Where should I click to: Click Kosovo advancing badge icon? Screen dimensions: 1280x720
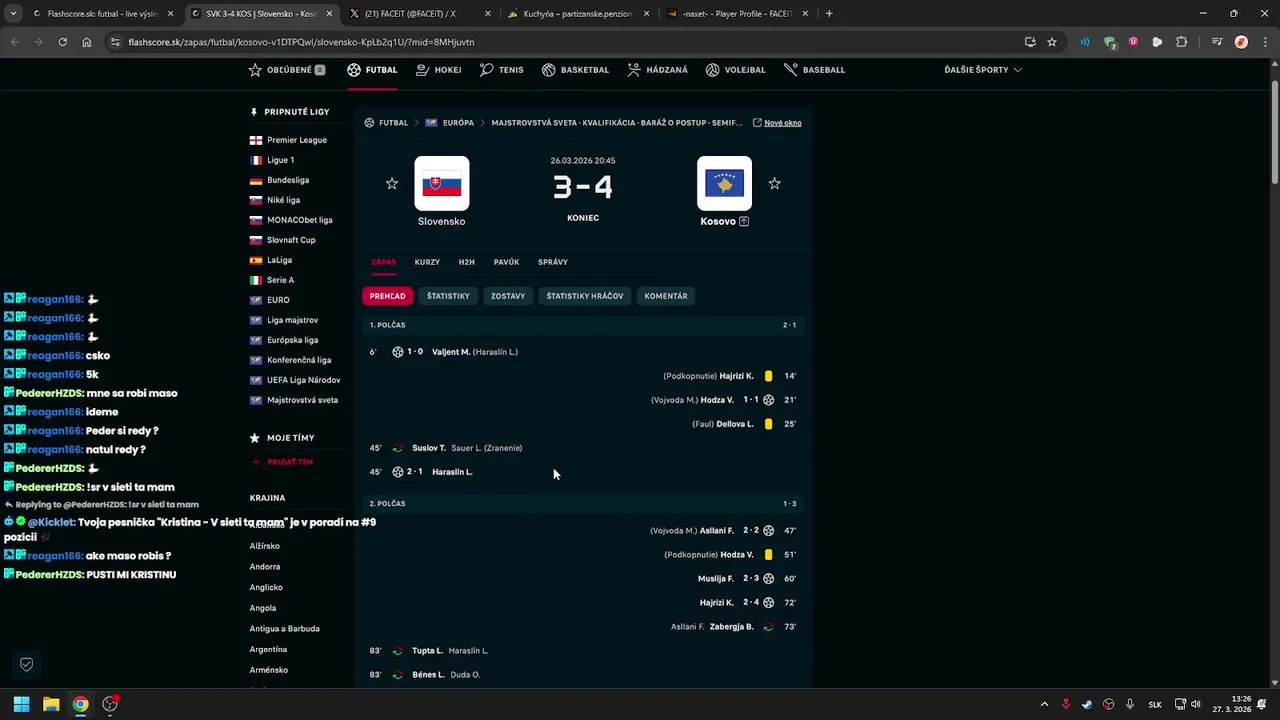[x=744, y=221]
